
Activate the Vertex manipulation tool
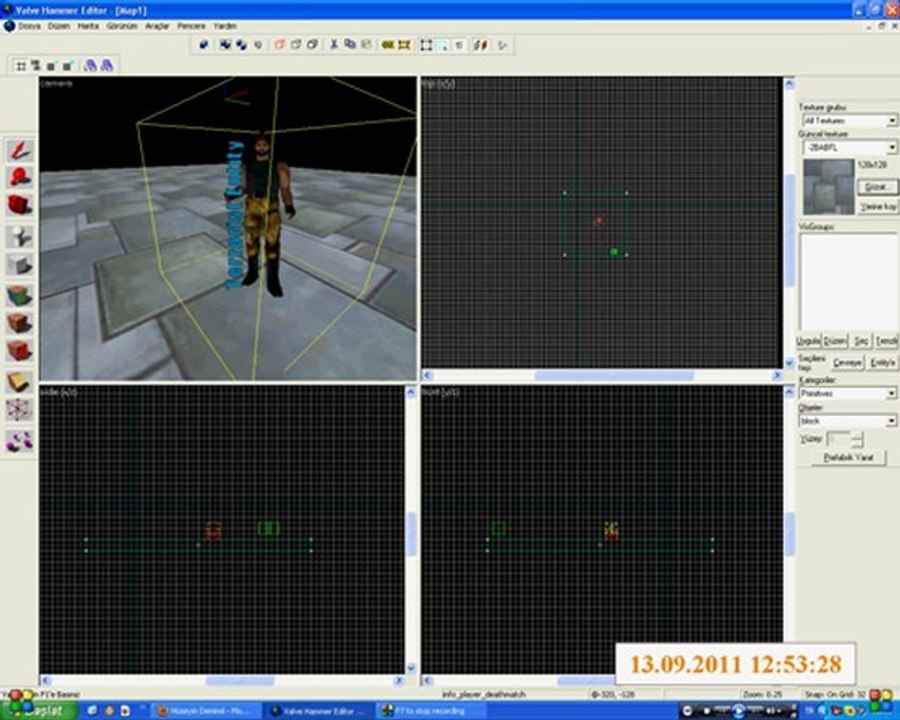point(20,410)
